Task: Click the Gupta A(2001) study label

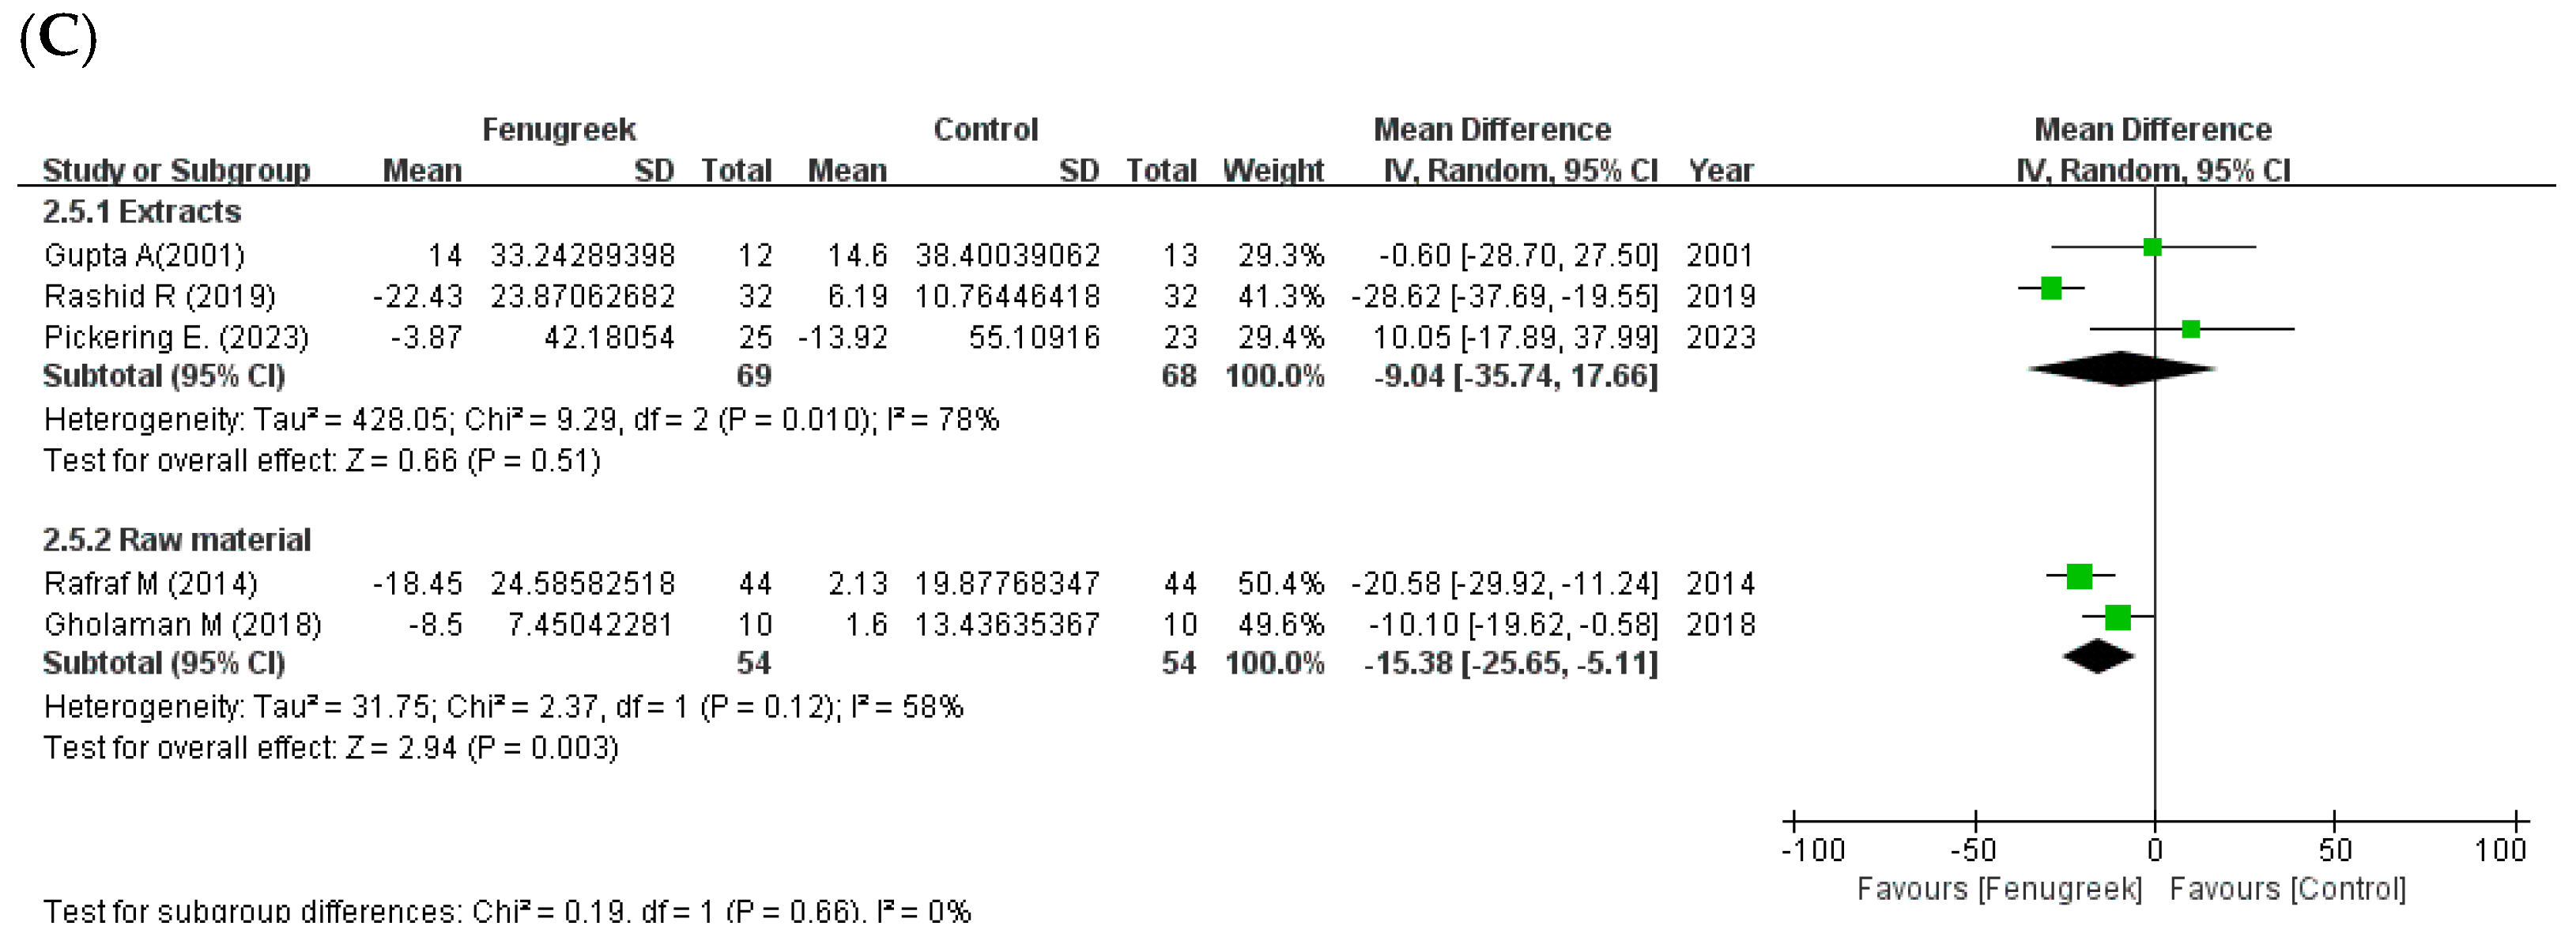Action: coord(144,256)
